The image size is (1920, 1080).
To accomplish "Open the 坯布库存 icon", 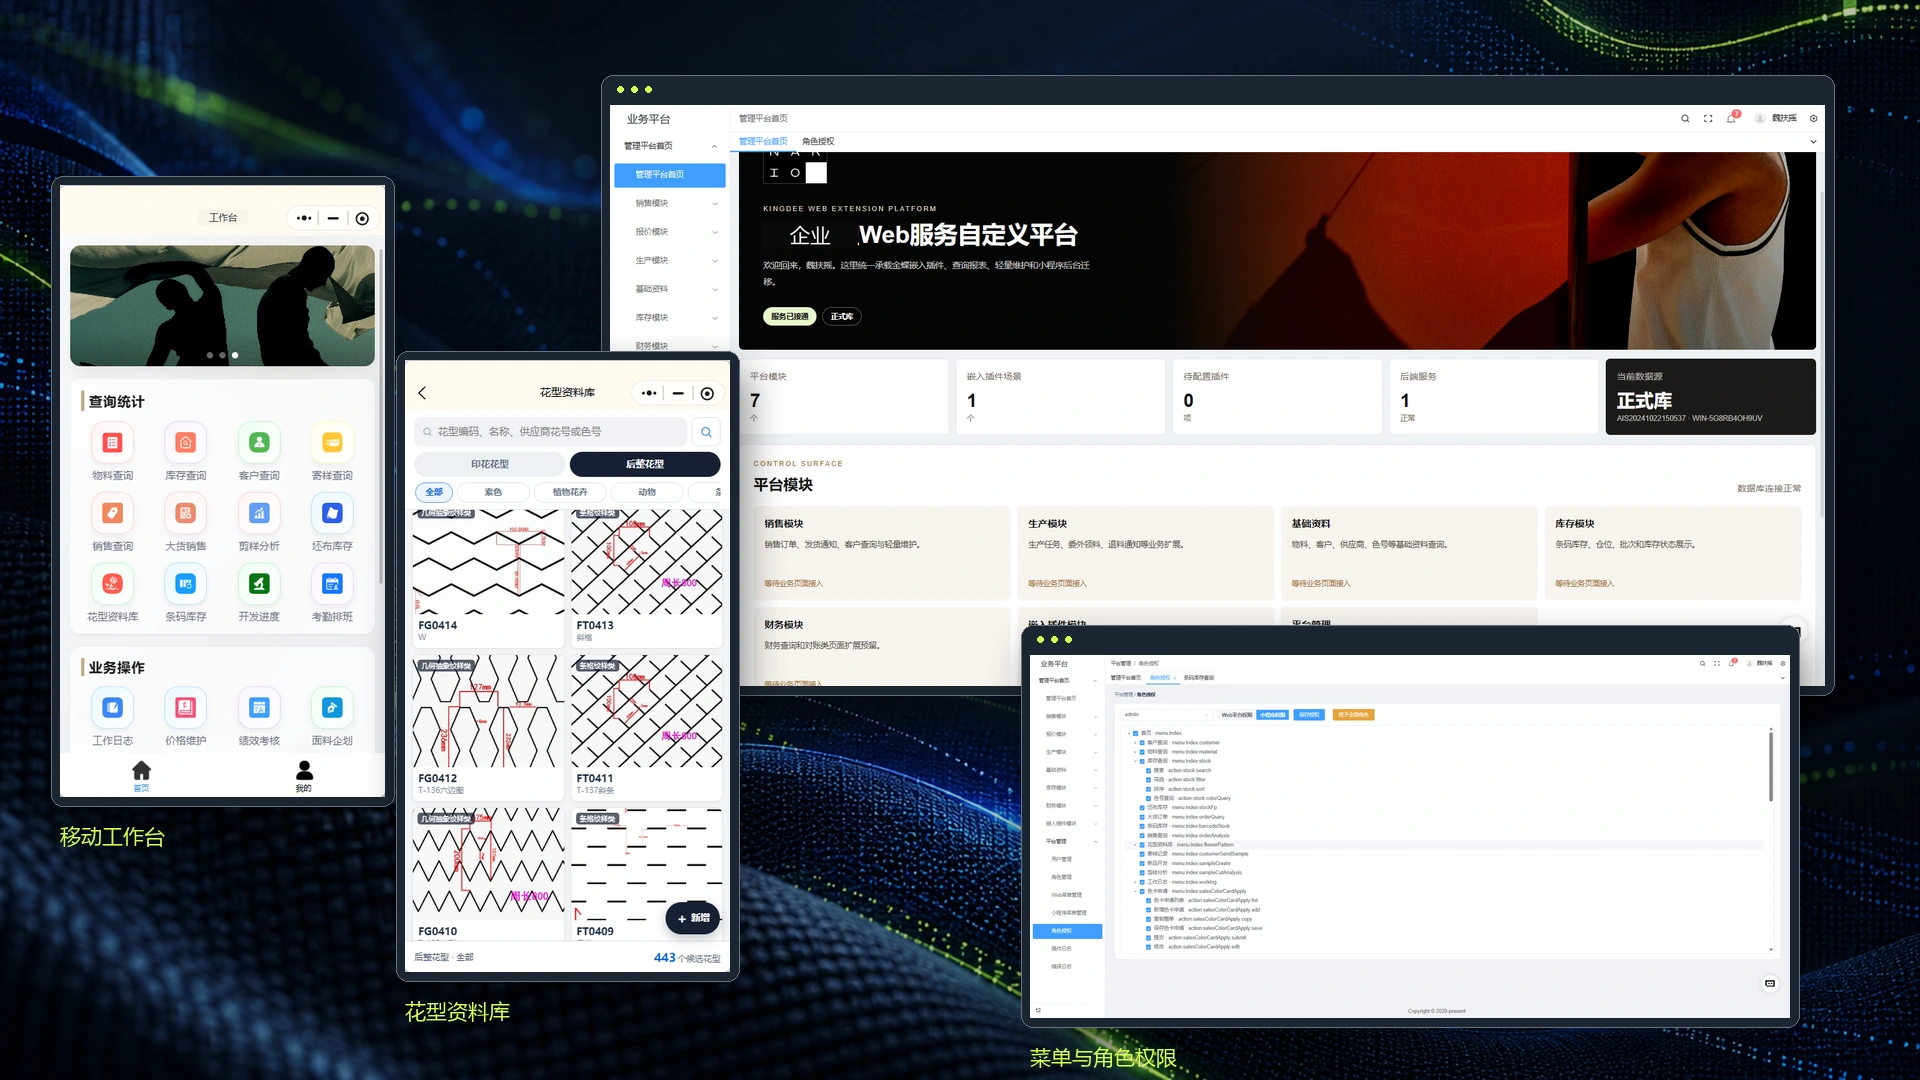I will point(332,513).
